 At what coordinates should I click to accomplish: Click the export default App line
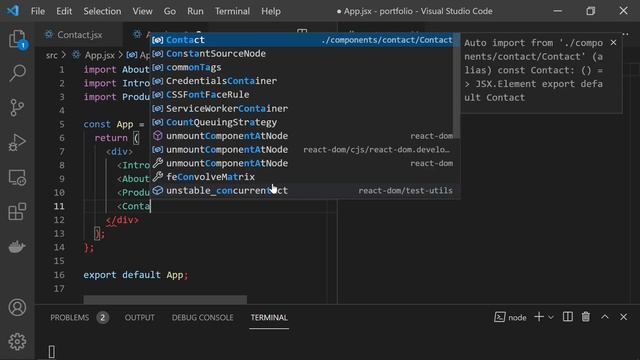(136, 275)
